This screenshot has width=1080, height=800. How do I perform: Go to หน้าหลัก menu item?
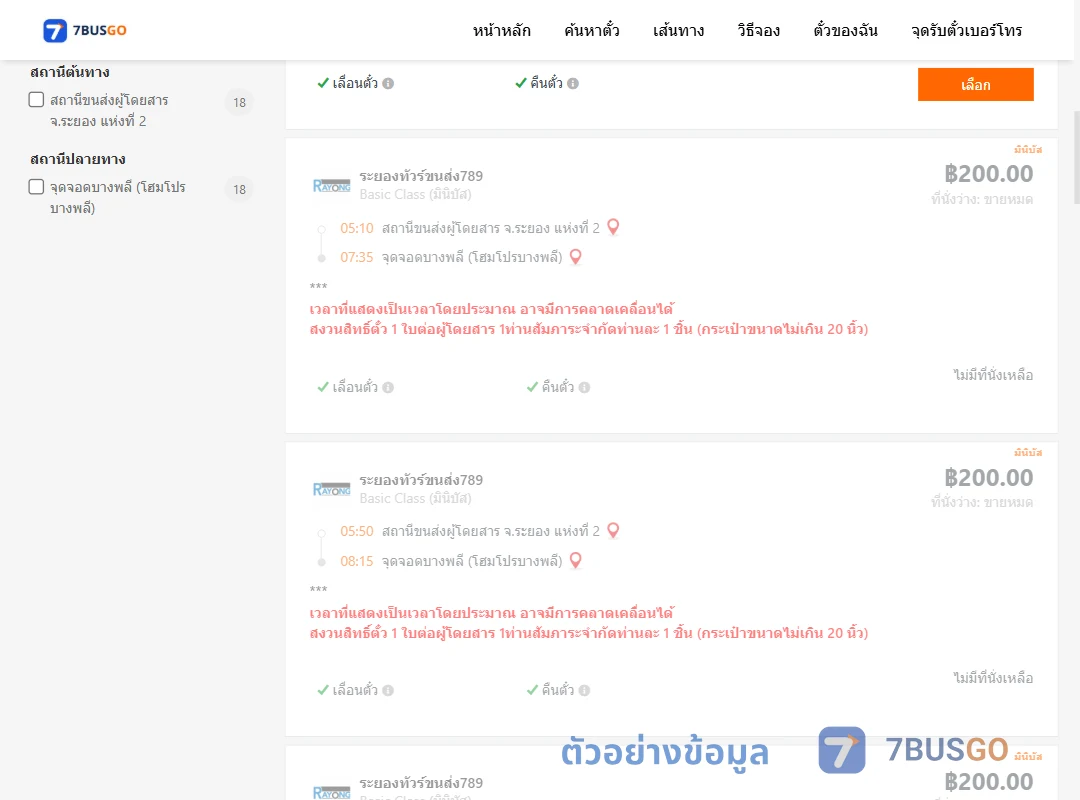click(x=501, y=30)
